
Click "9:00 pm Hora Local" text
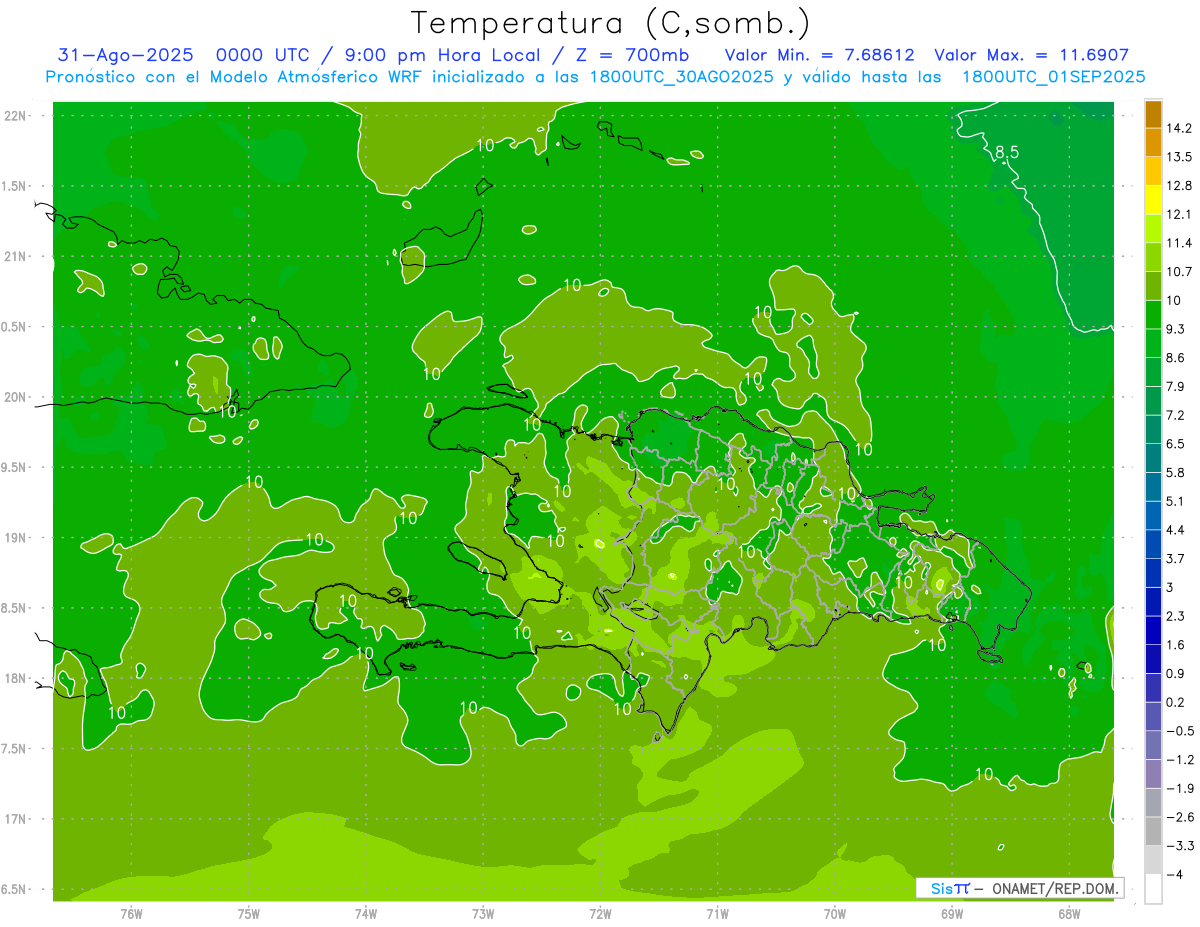444,55
